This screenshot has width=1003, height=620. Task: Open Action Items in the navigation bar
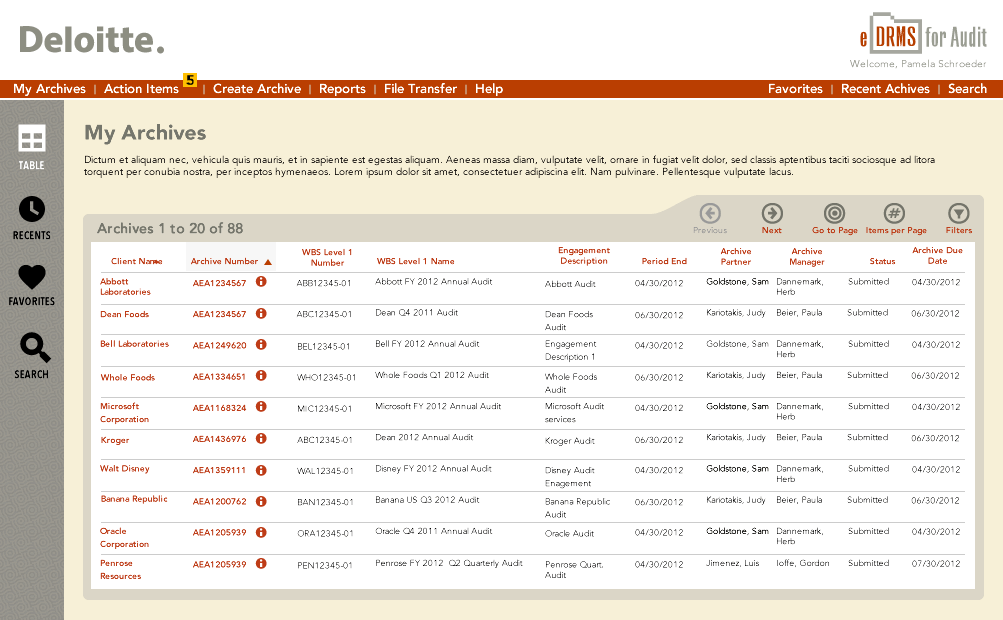point(141,89)
